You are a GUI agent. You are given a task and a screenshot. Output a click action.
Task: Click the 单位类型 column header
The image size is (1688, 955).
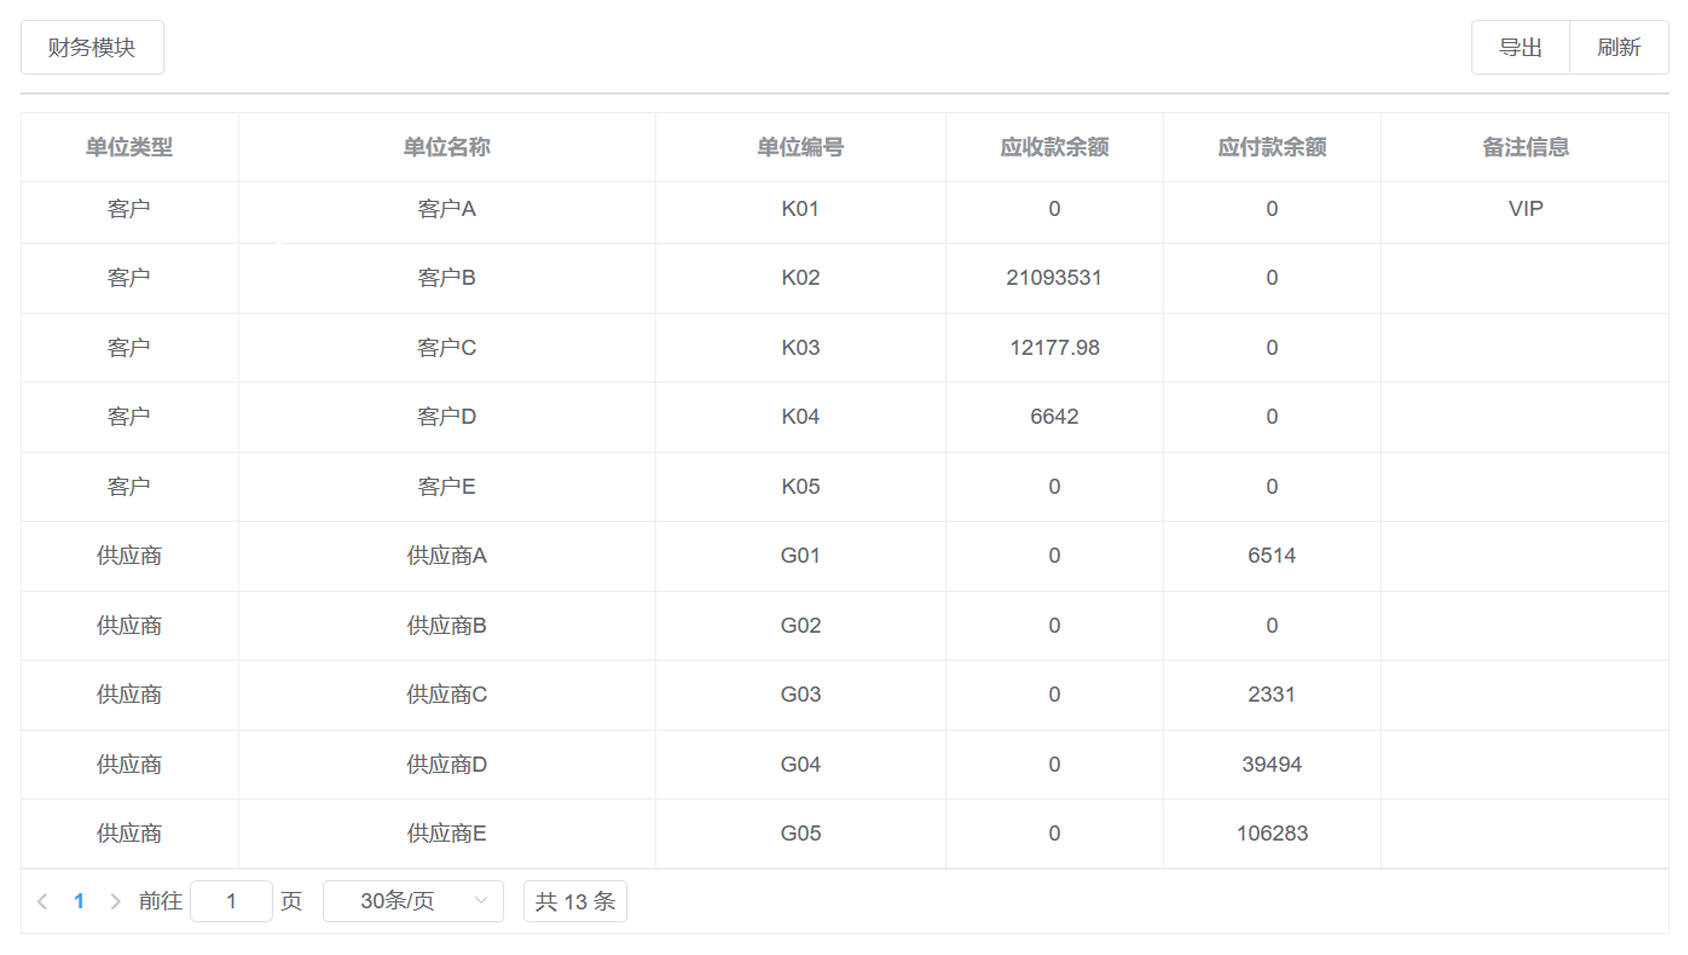click(129, 147)
